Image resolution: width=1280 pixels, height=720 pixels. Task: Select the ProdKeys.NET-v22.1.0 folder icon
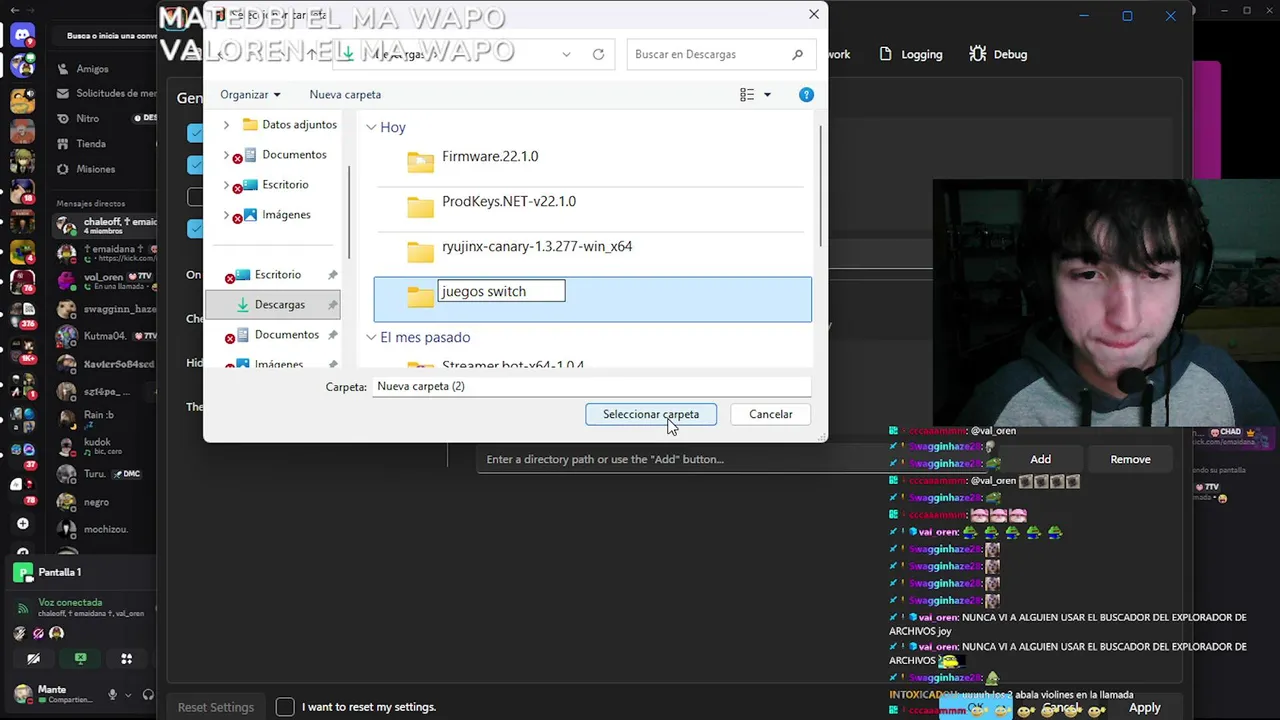tap(420, 206)
